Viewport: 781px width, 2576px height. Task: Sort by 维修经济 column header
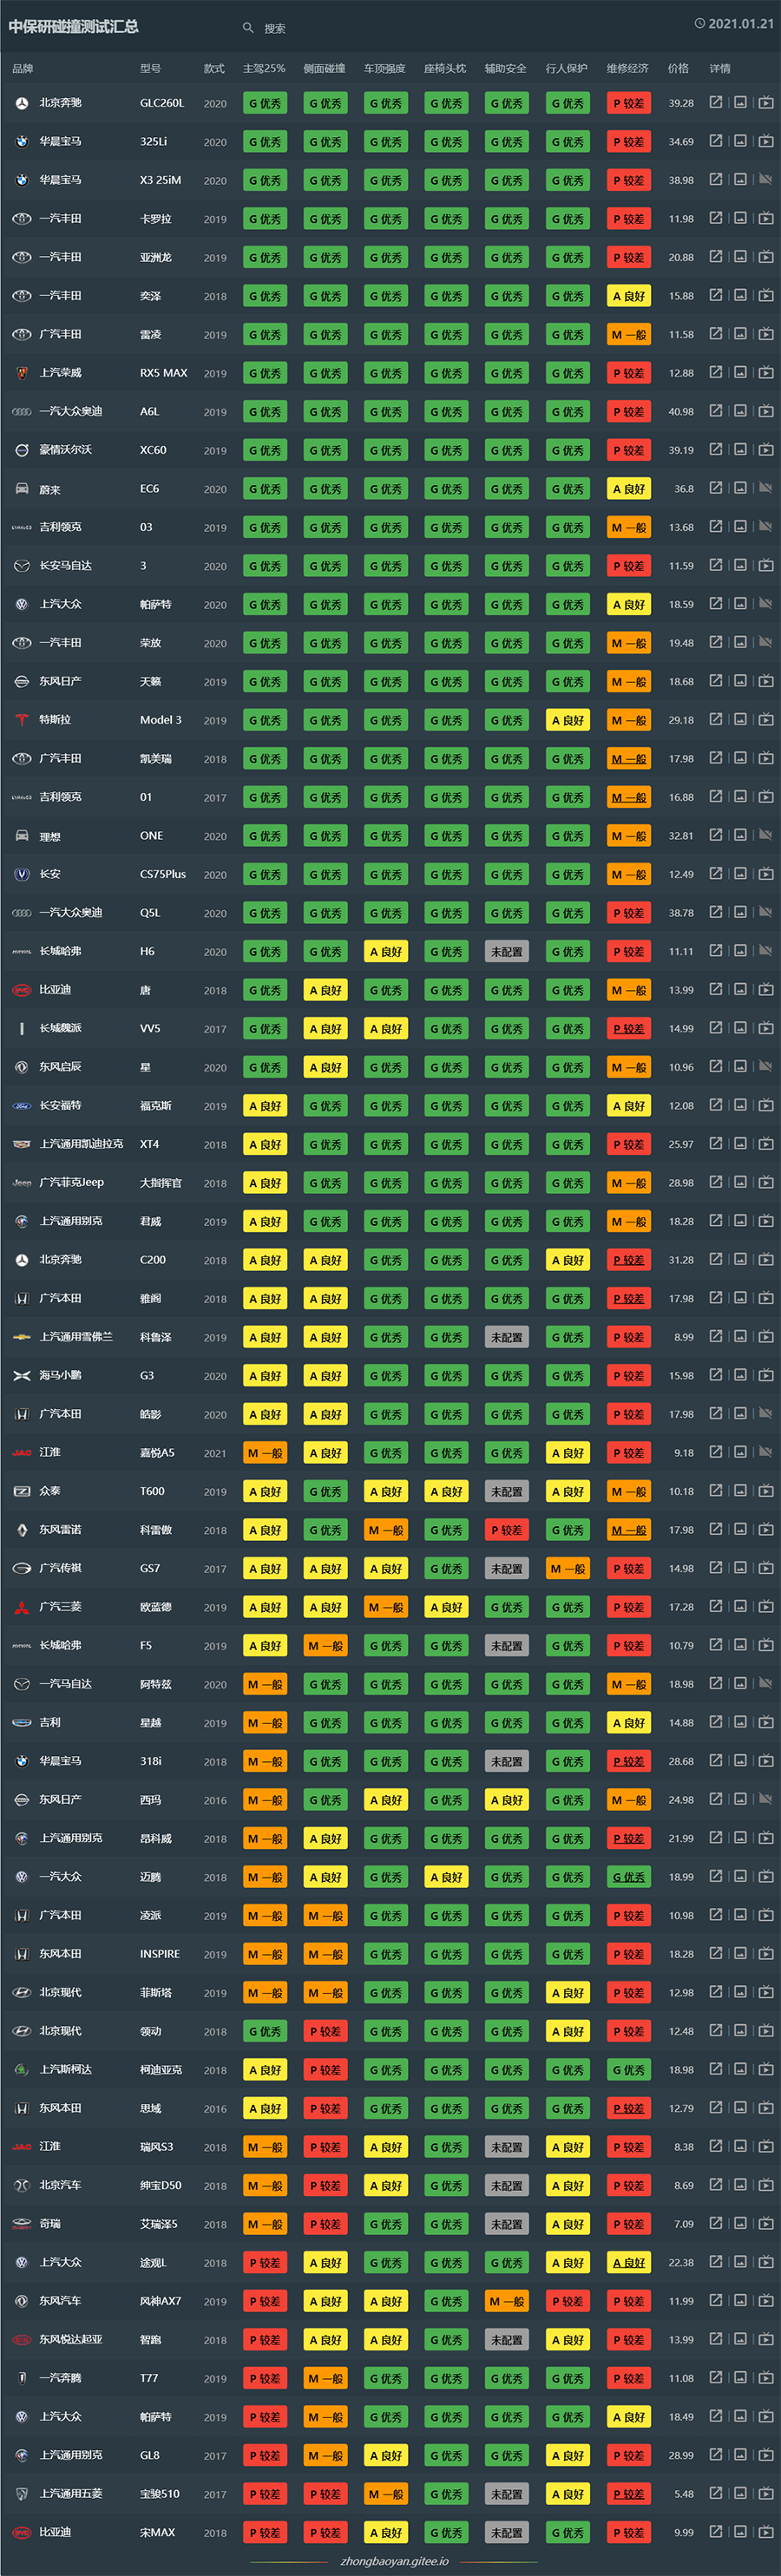tap(628, 68)
